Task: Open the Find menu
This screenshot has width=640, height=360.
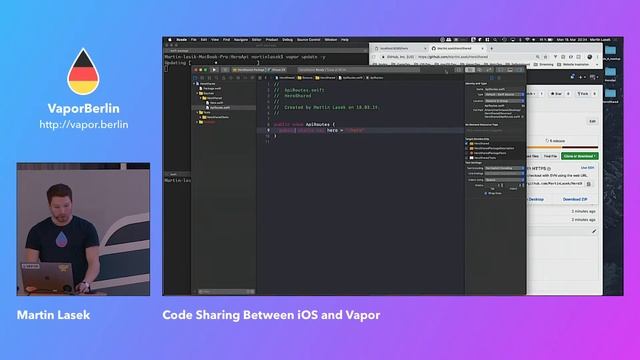Action: coord(227,40)
